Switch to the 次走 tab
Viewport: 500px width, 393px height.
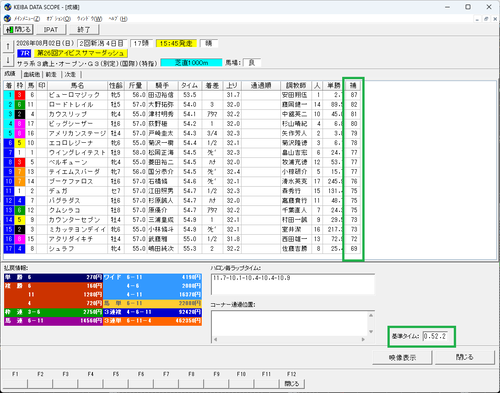click(x=70, y=74)
